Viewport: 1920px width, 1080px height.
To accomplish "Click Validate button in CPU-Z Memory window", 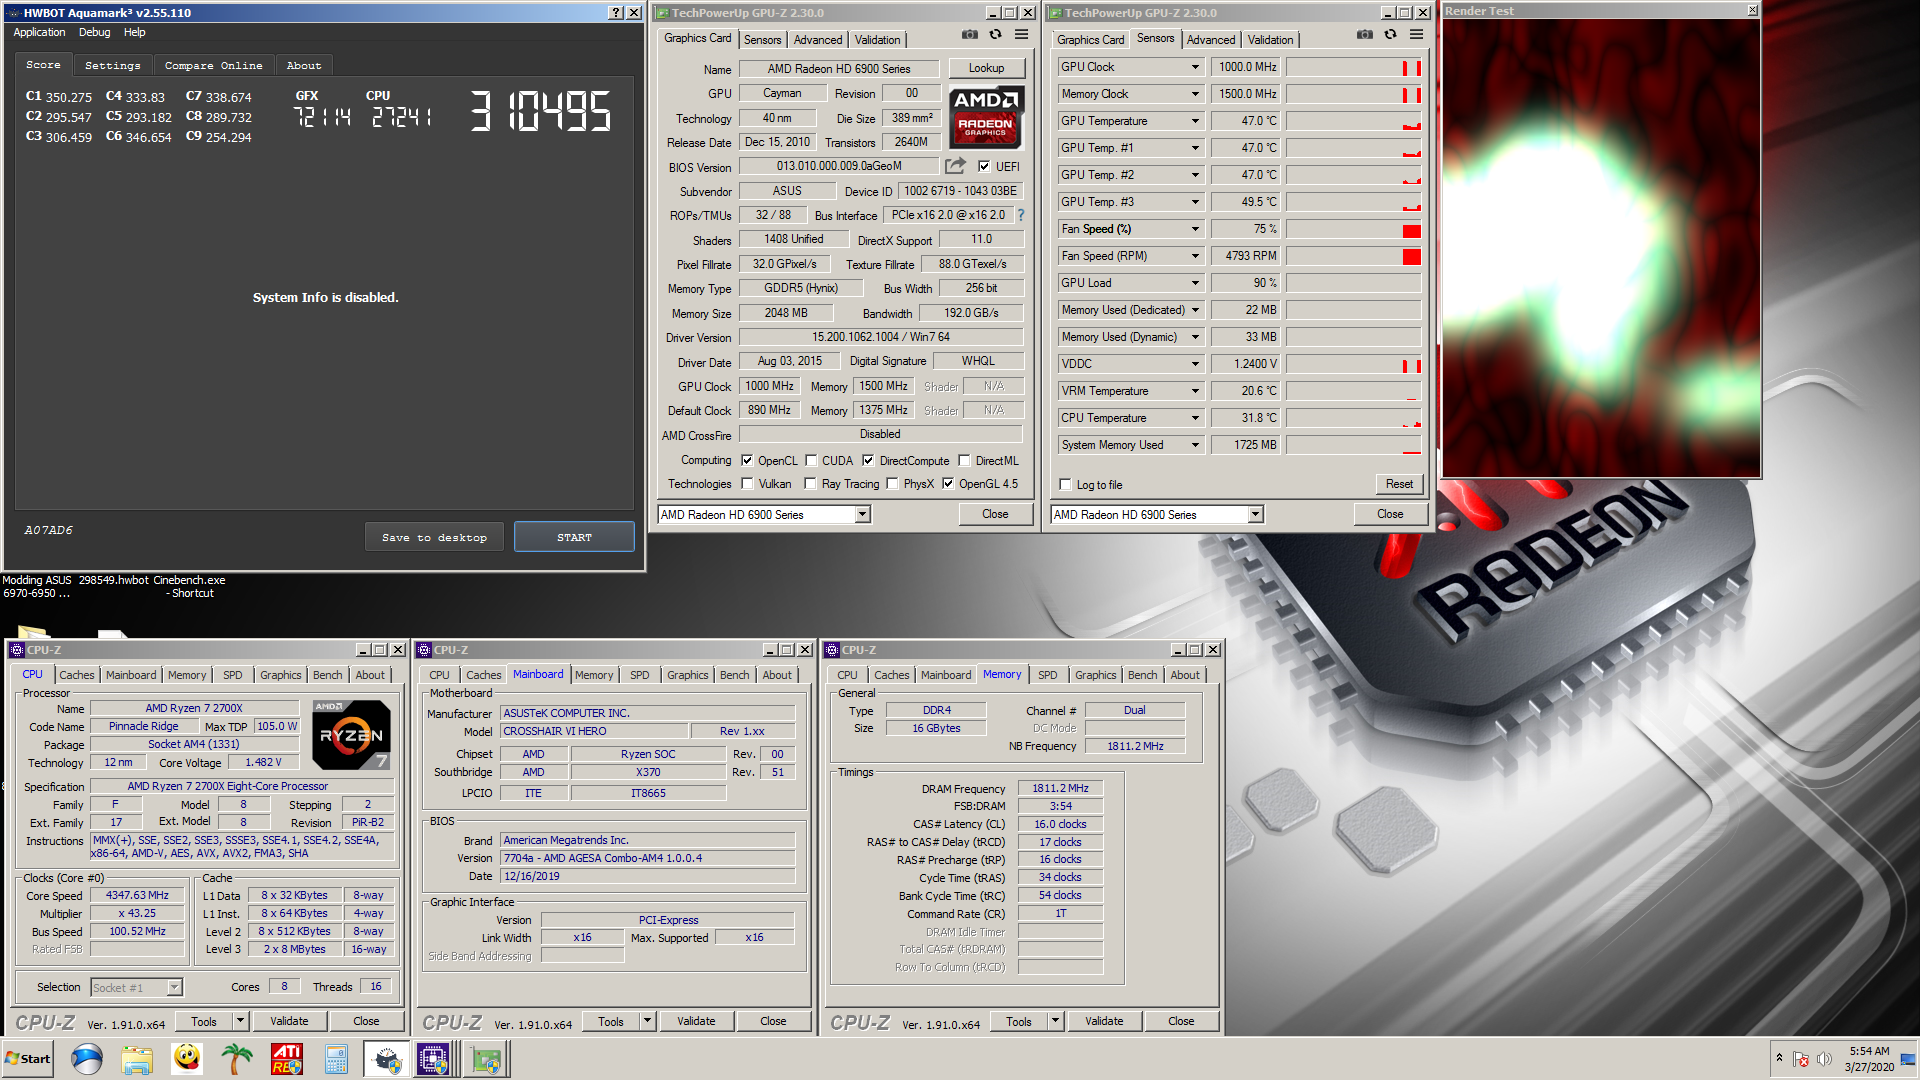I will [x=1104, y=1021].
